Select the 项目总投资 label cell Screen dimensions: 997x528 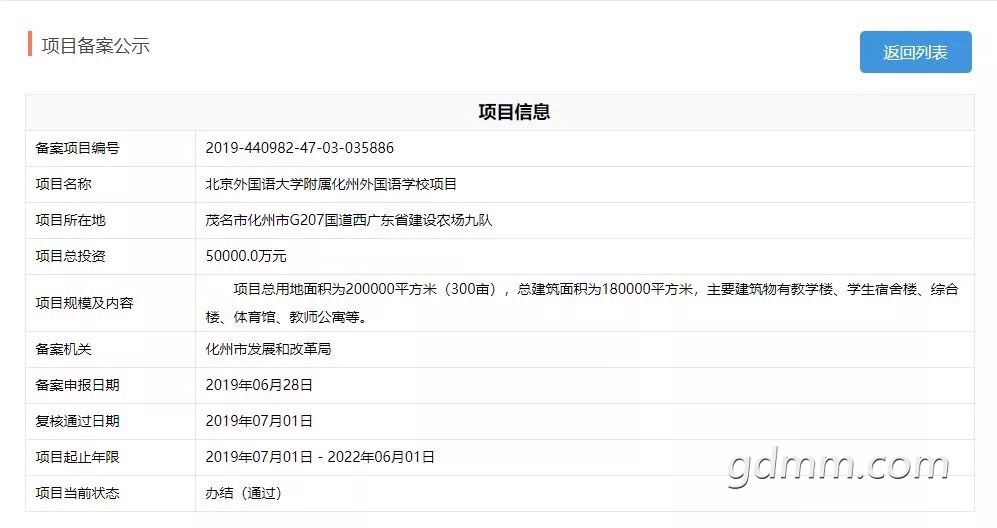coord(110,256)
